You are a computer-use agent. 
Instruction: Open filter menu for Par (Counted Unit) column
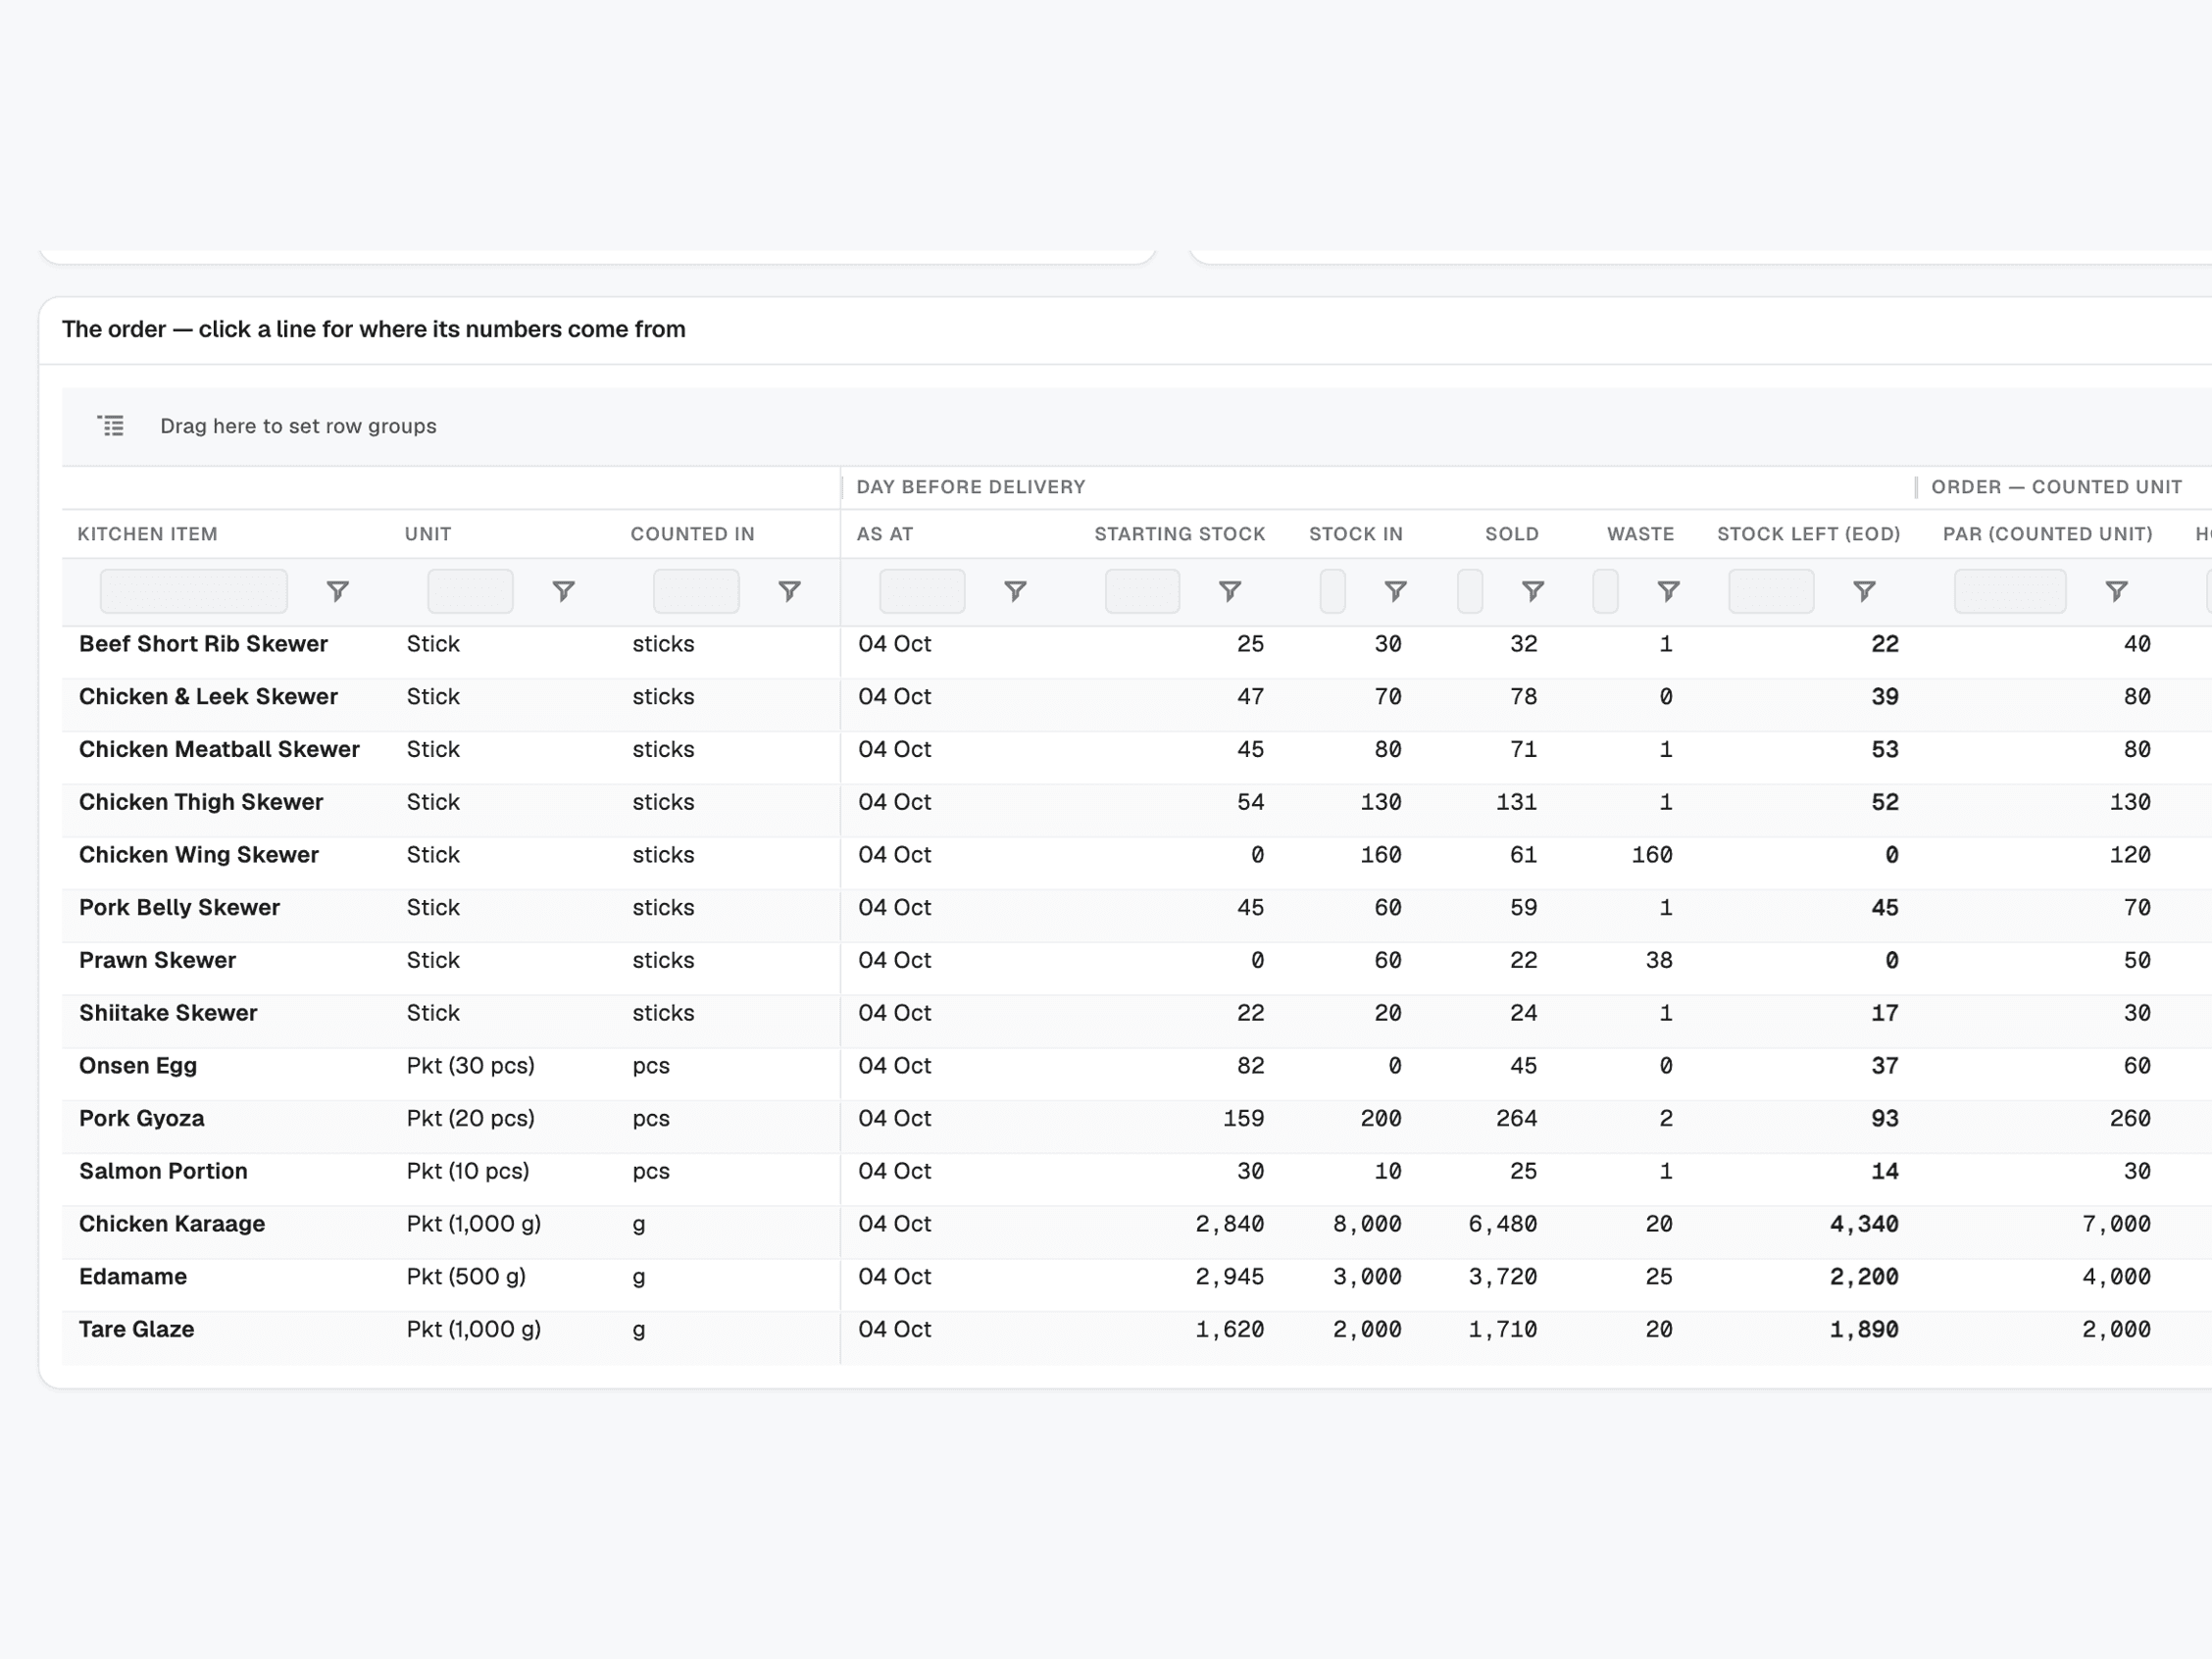point(2117,591)
